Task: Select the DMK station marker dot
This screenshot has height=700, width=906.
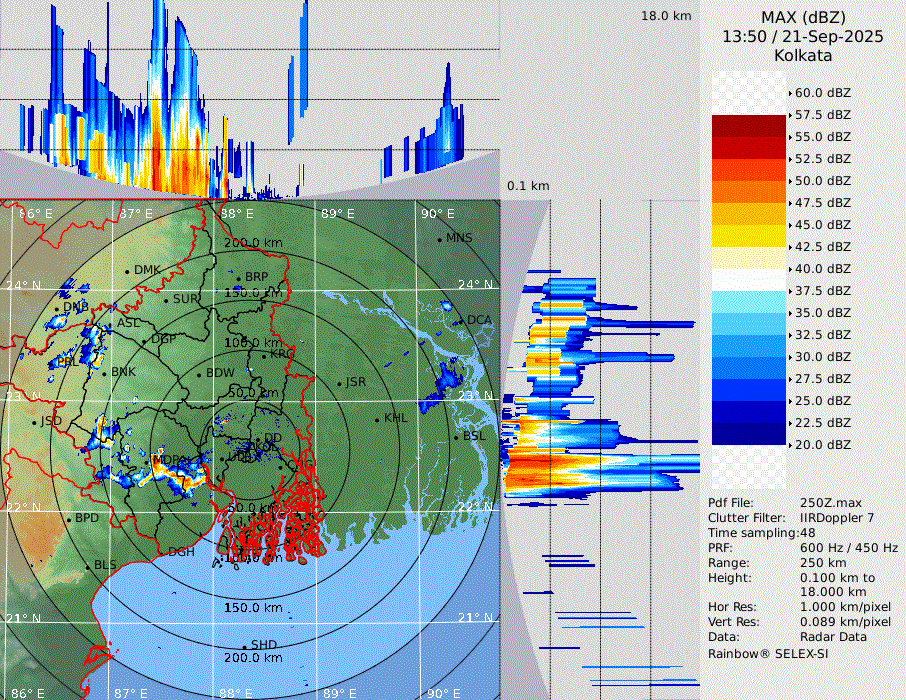Action: pos(127,271)
